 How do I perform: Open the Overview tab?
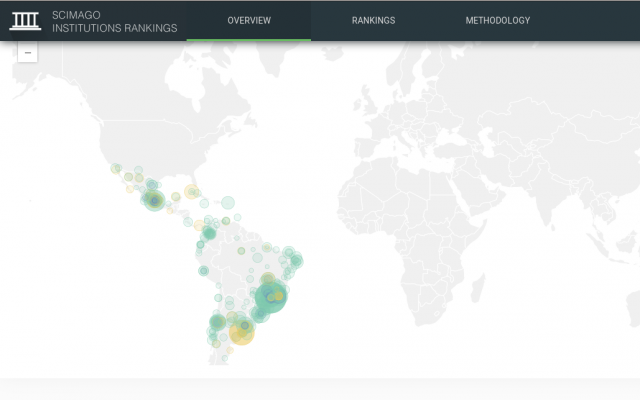point(249,20)
